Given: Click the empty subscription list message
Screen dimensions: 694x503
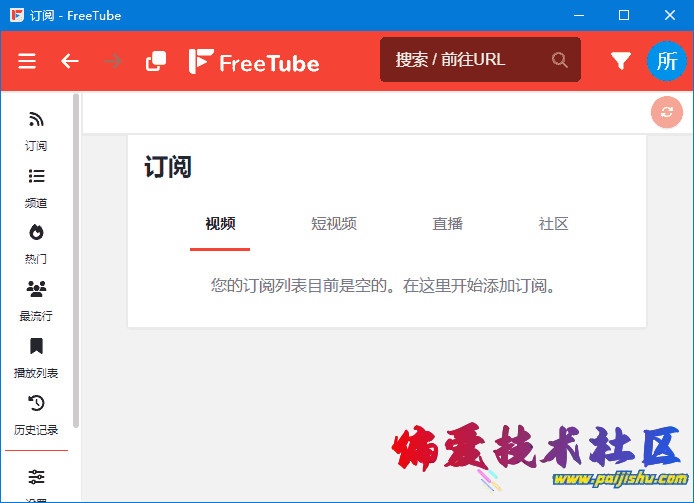Looking at the screenshot, I should (383, 286).
